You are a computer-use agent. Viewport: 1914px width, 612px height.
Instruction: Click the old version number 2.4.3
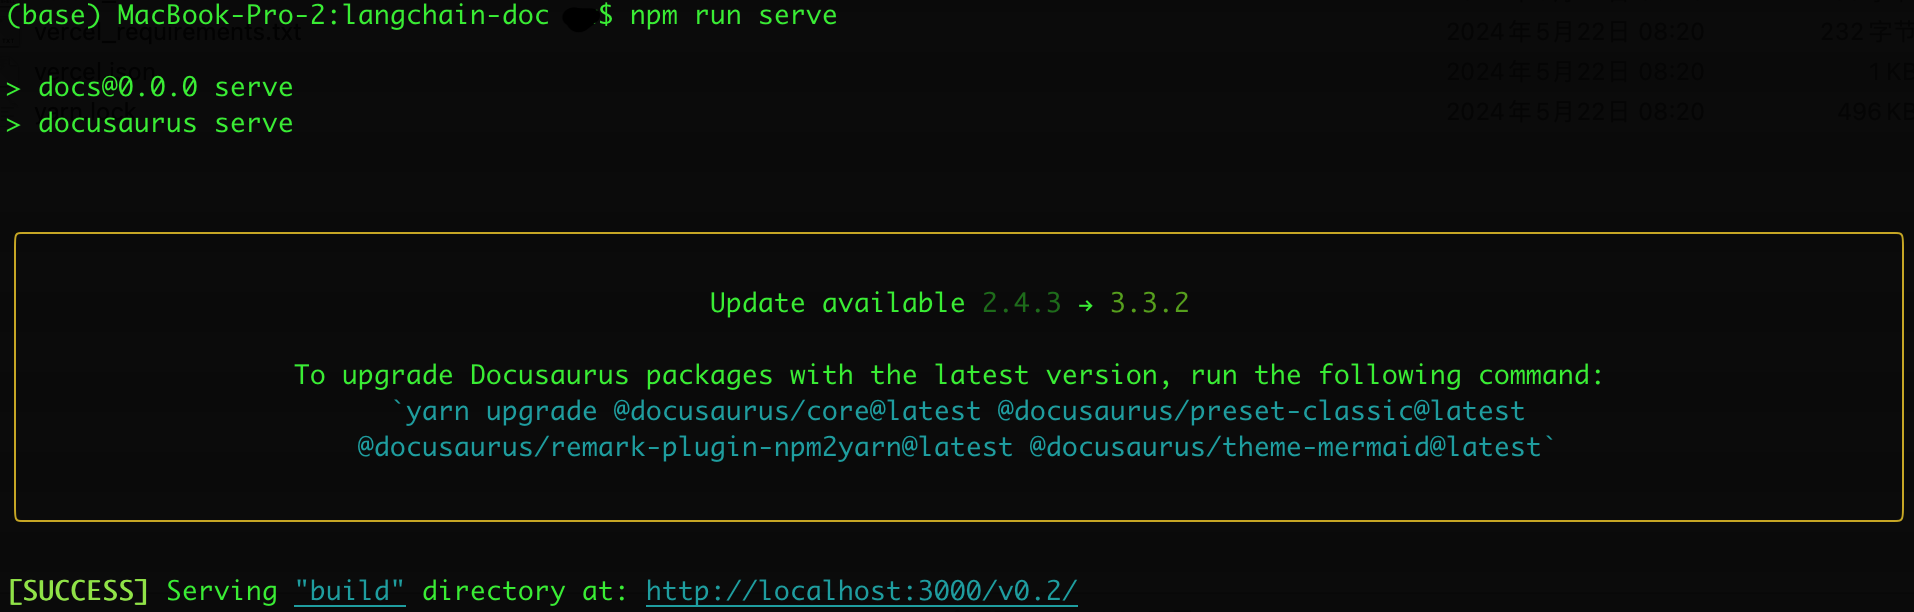(1021, 303)
